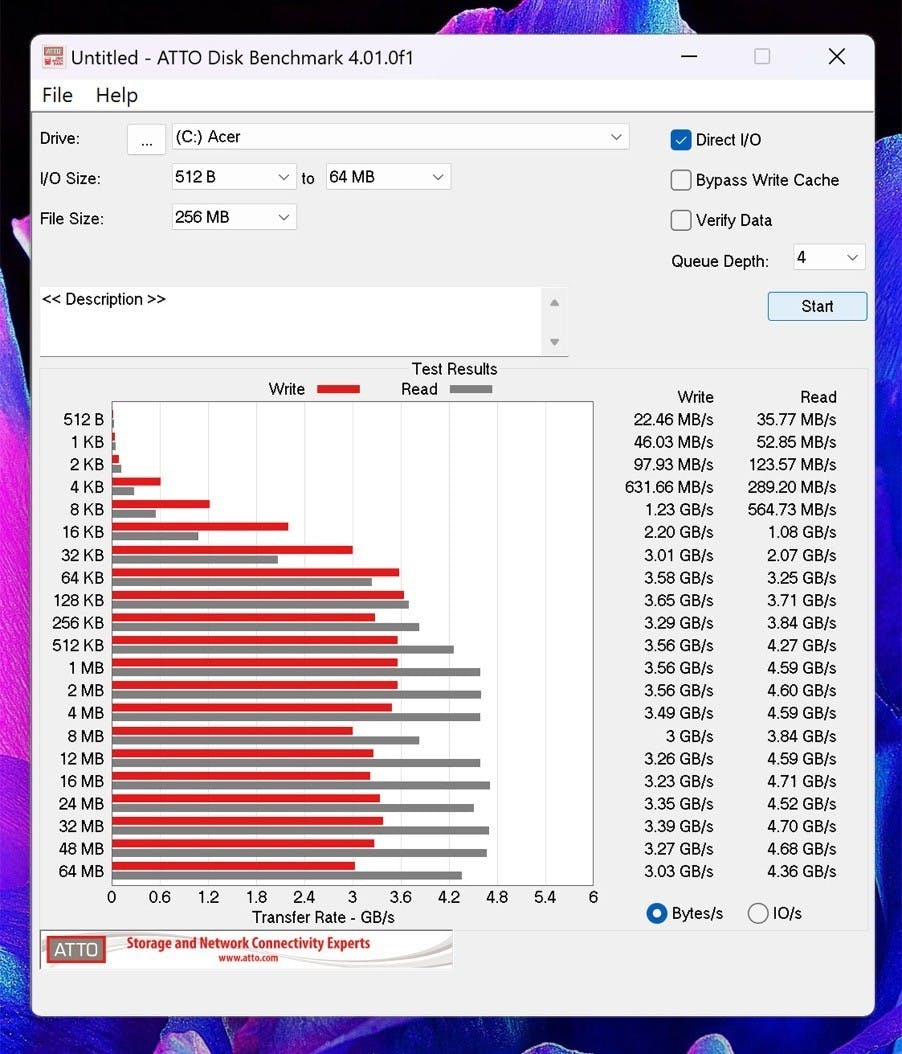Click the drive browse '...' button

point(147,139)
